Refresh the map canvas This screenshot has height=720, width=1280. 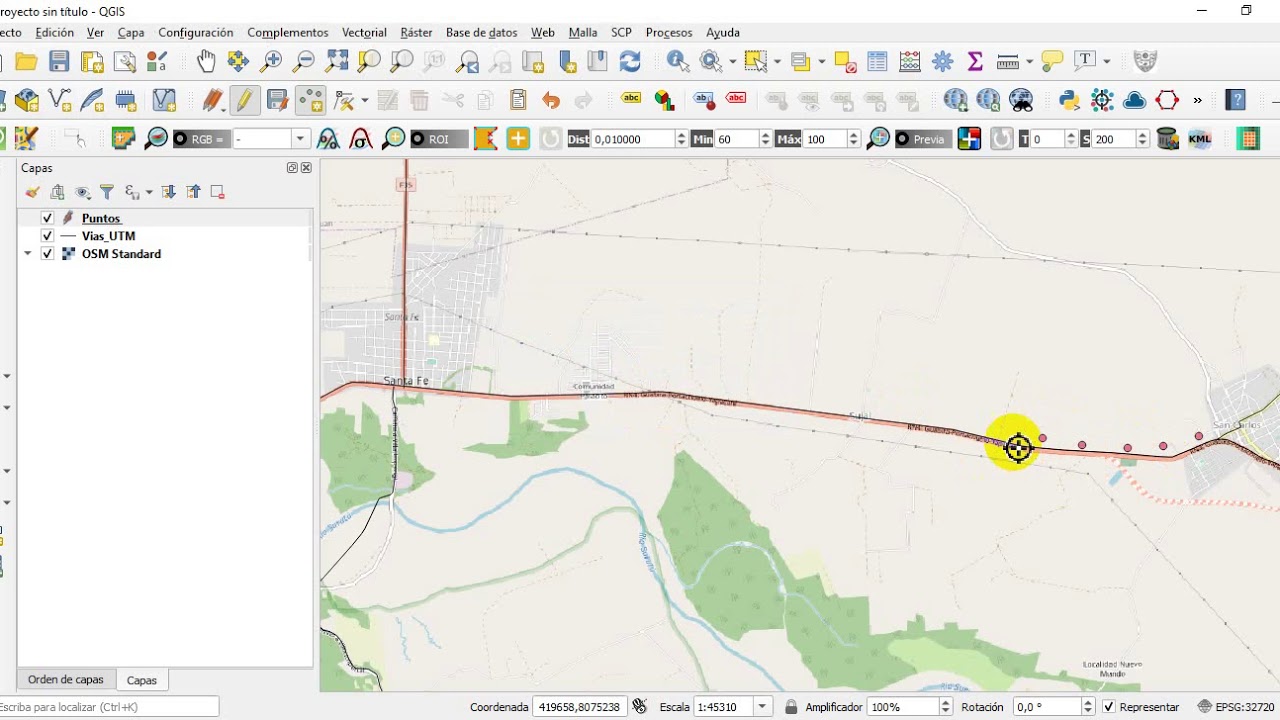click(630, 62)
